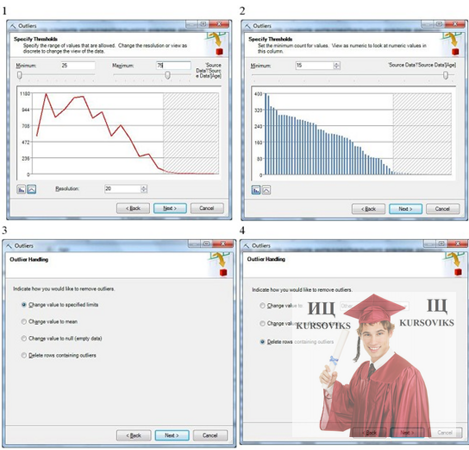Click Back button in dialog 2
Image resolution: width=469 pixels, height=450 pixels.
pos(369,209)
